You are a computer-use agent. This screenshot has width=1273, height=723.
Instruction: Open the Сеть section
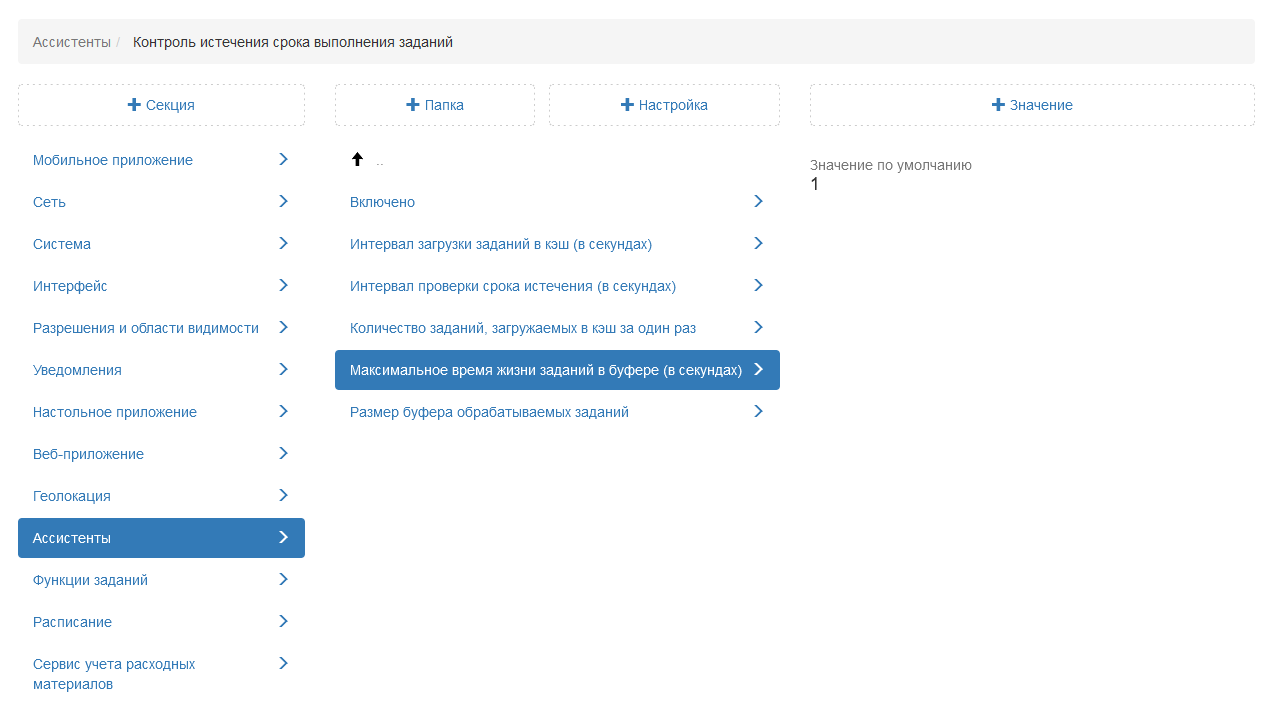pyautogui.click(x=49, y=202)
